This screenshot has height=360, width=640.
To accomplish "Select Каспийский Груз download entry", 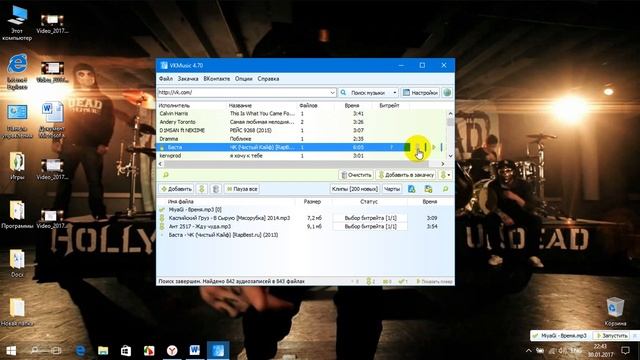I will pyautogui.click(x=229, y=218).
